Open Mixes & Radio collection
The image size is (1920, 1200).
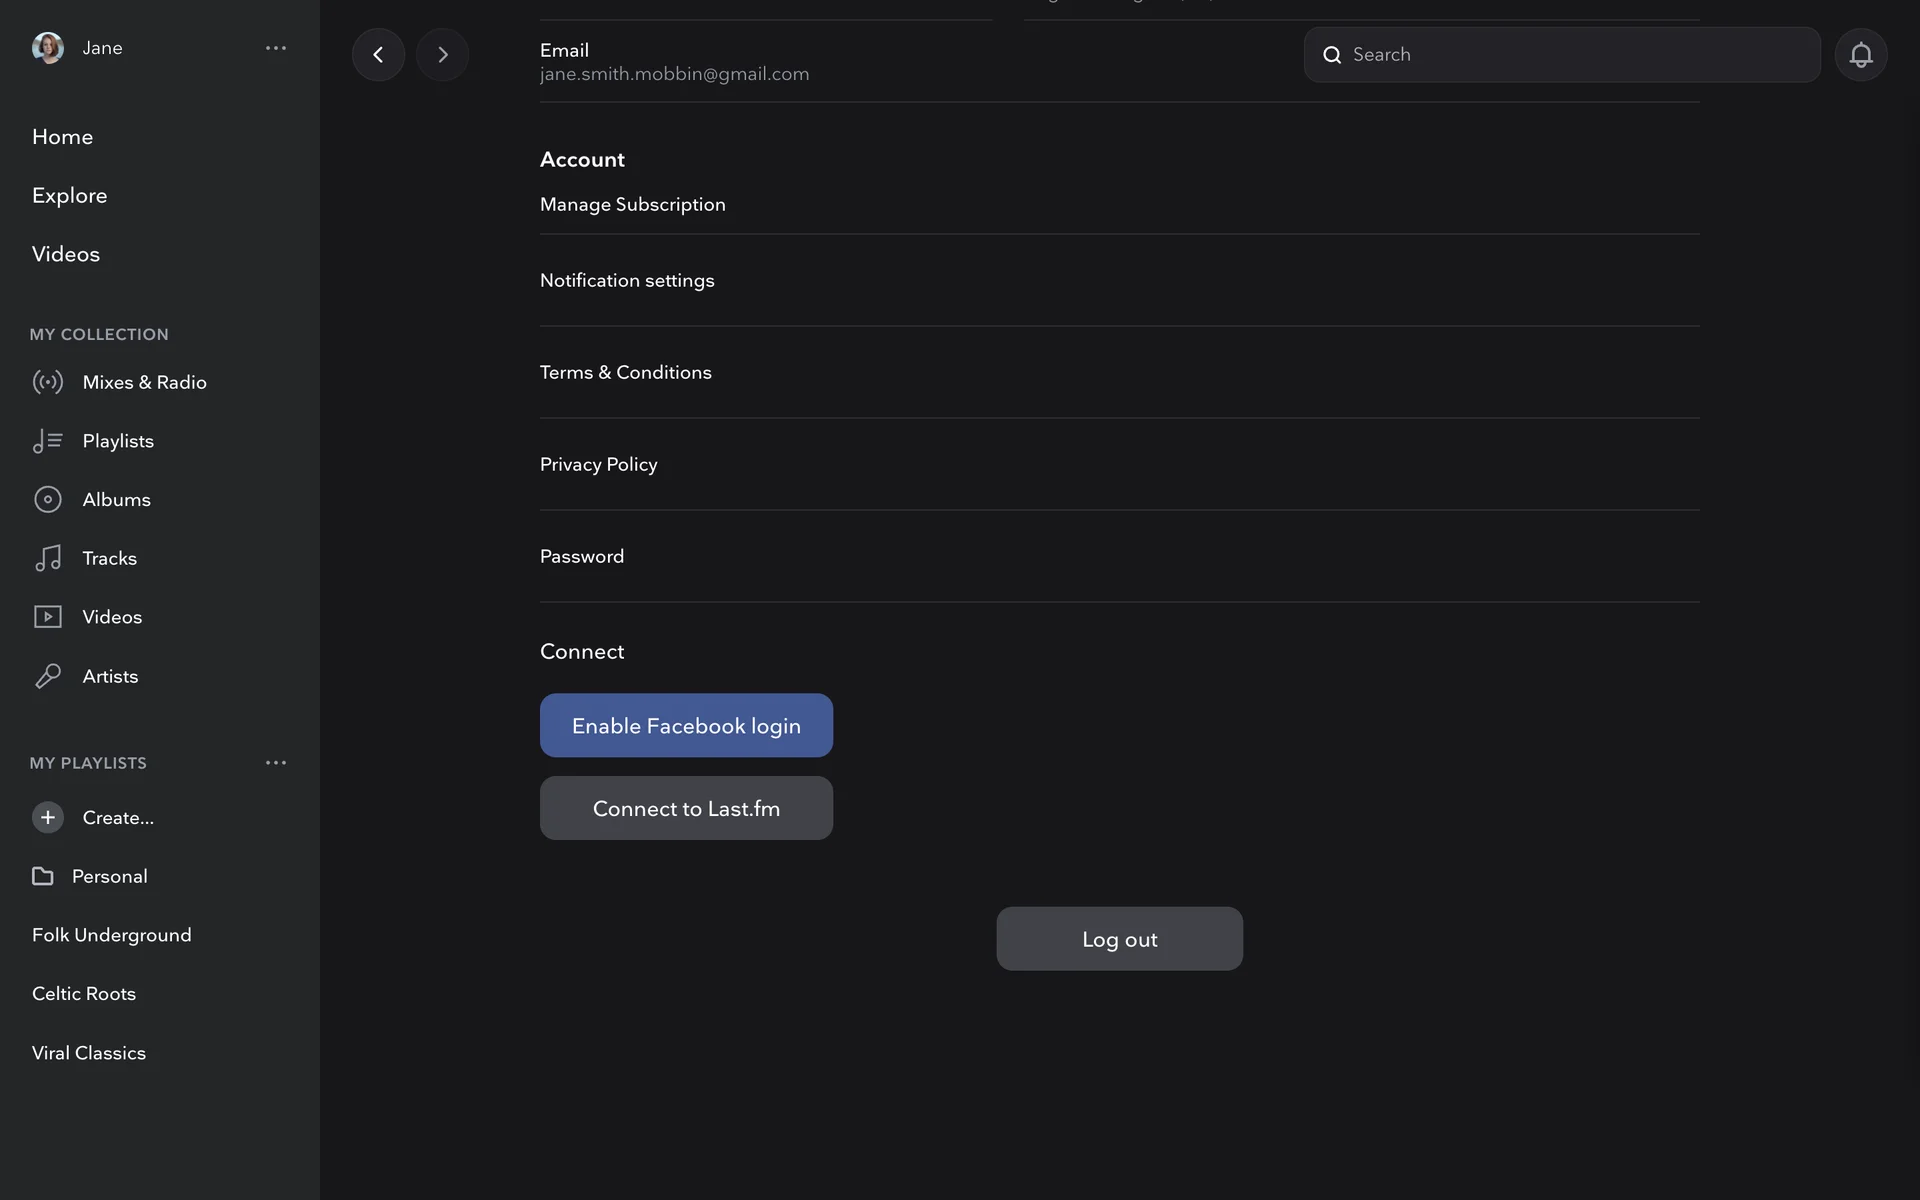coord(144,382)
